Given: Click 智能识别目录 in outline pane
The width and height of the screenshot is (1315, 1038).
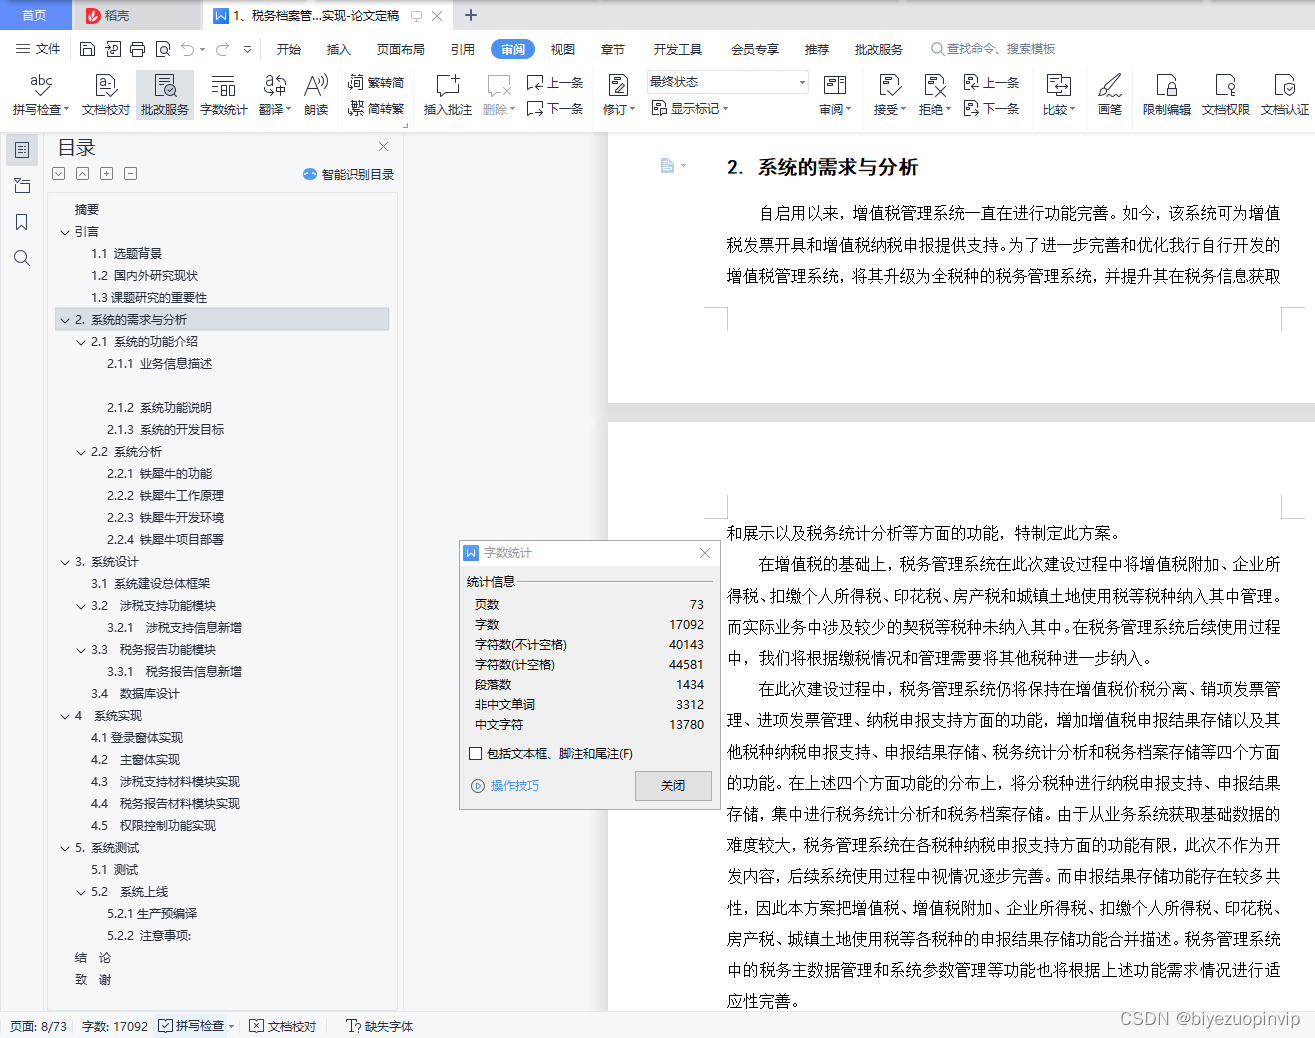Looking at the screenshot, I should point(348,174).
